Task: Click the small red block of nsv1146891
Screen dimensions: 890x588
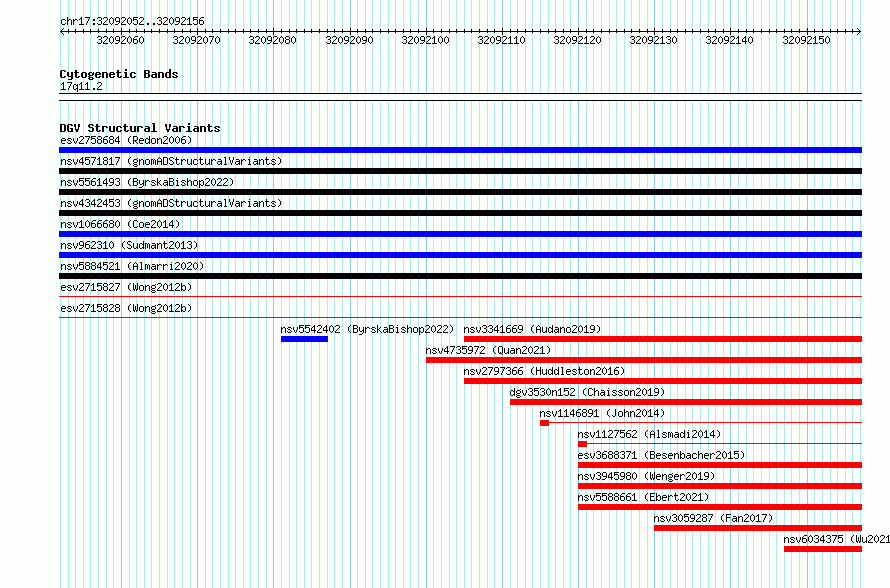Action: coord(544,423)
